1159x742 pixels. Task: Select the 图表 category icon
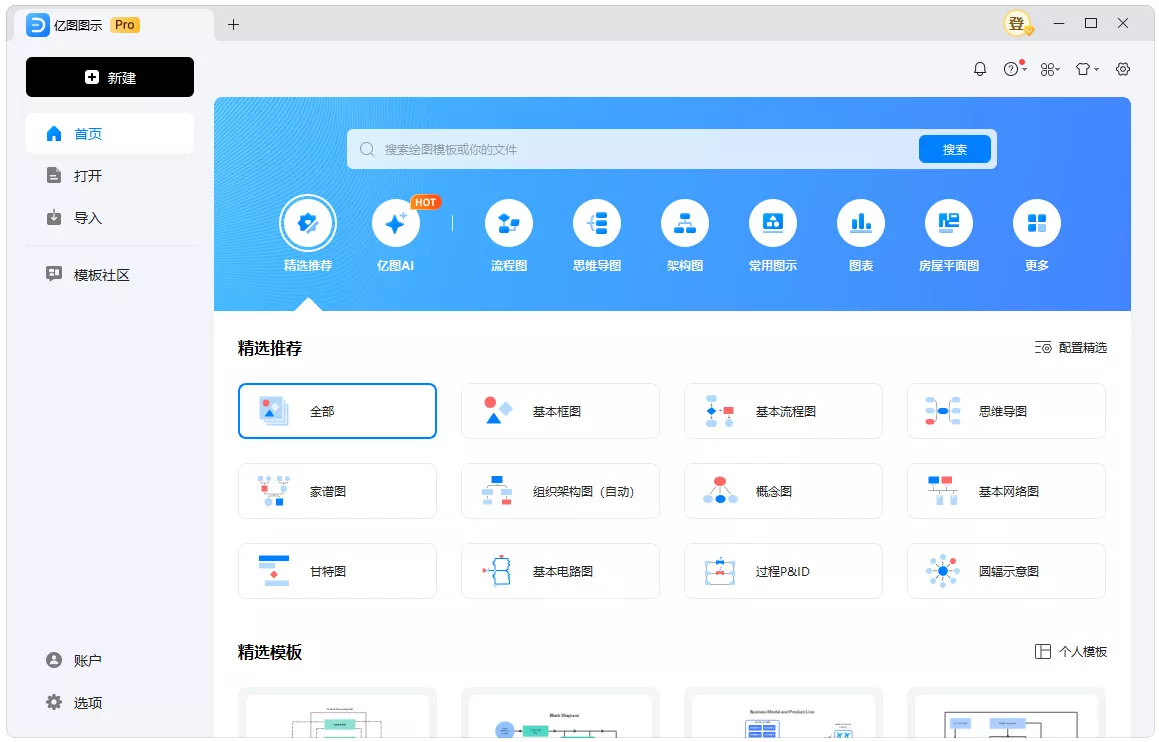[x=861, y=223]
